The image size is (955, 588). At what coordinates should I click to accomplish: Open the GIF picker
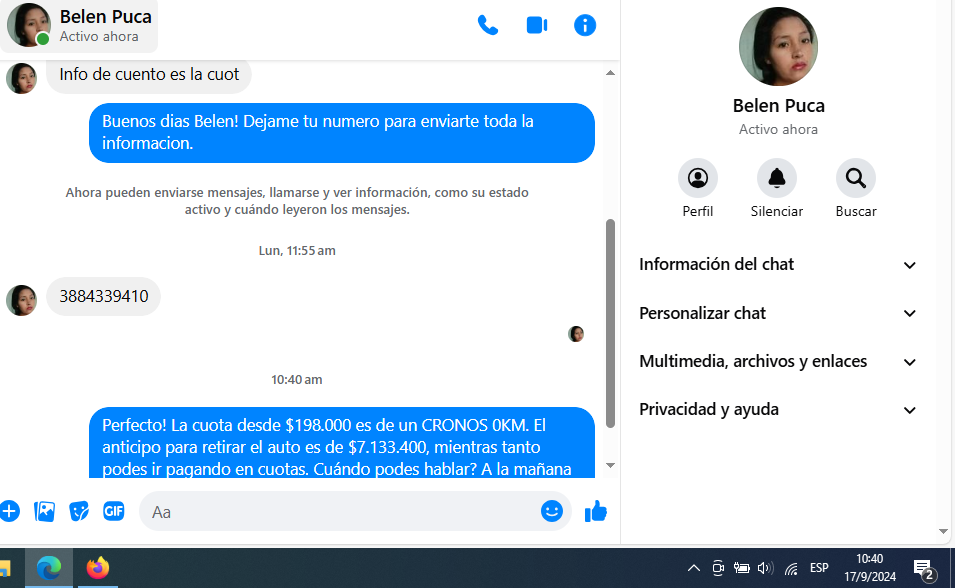tap(114, 511)
